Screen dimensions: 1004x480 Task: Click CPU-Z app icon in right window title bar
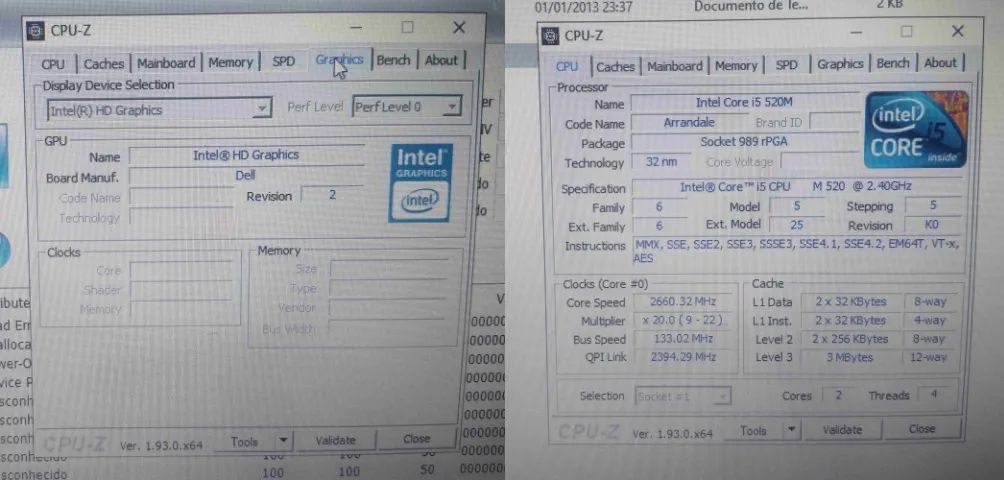(549, 36)
